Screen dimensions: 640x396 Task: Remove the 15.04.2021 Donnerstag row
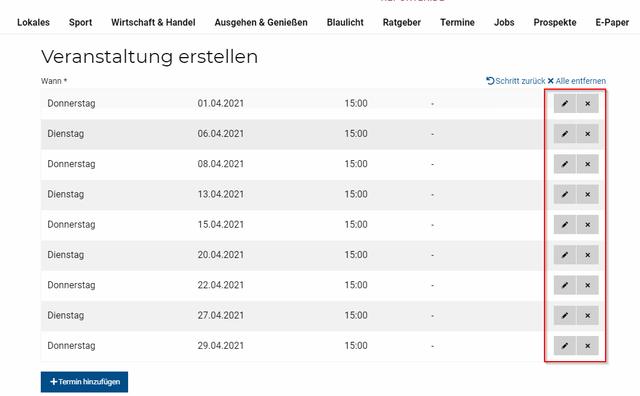click(x=588, y=225)
